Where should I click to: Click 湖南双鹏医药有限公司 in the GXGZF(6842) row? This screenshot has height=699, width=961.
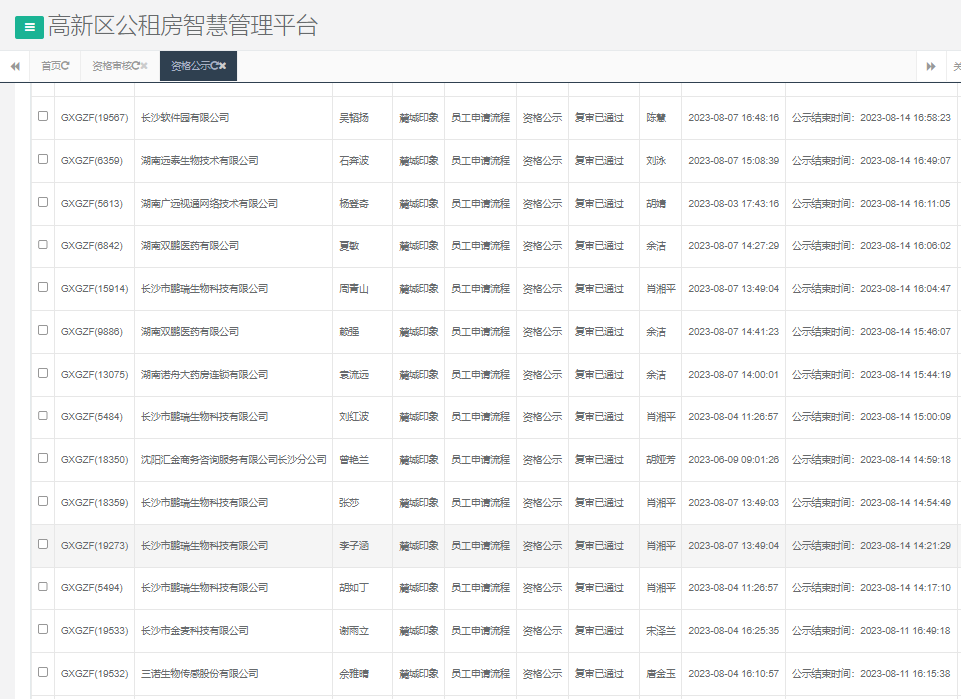click(190, 246)
